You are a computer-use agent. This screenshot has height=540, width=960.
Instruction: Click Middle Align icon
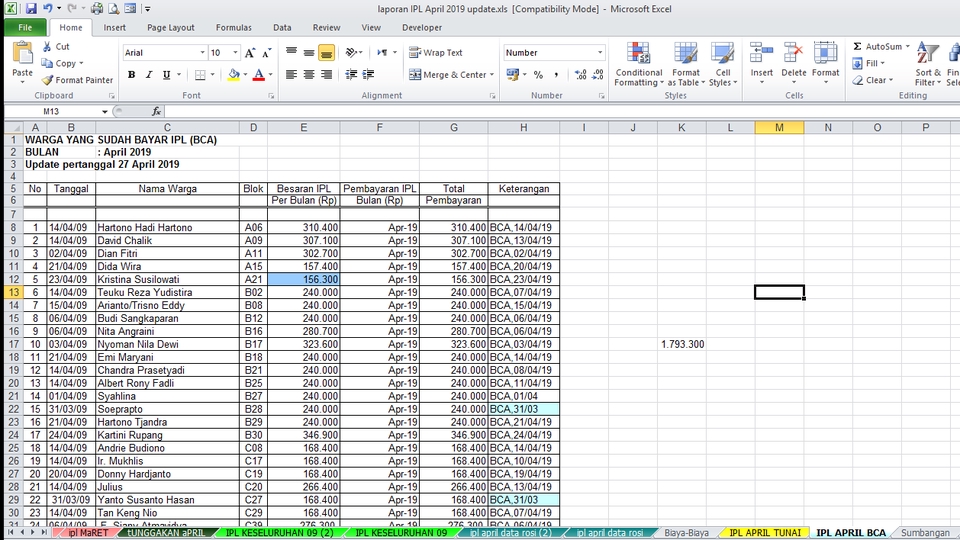(309, 53)
